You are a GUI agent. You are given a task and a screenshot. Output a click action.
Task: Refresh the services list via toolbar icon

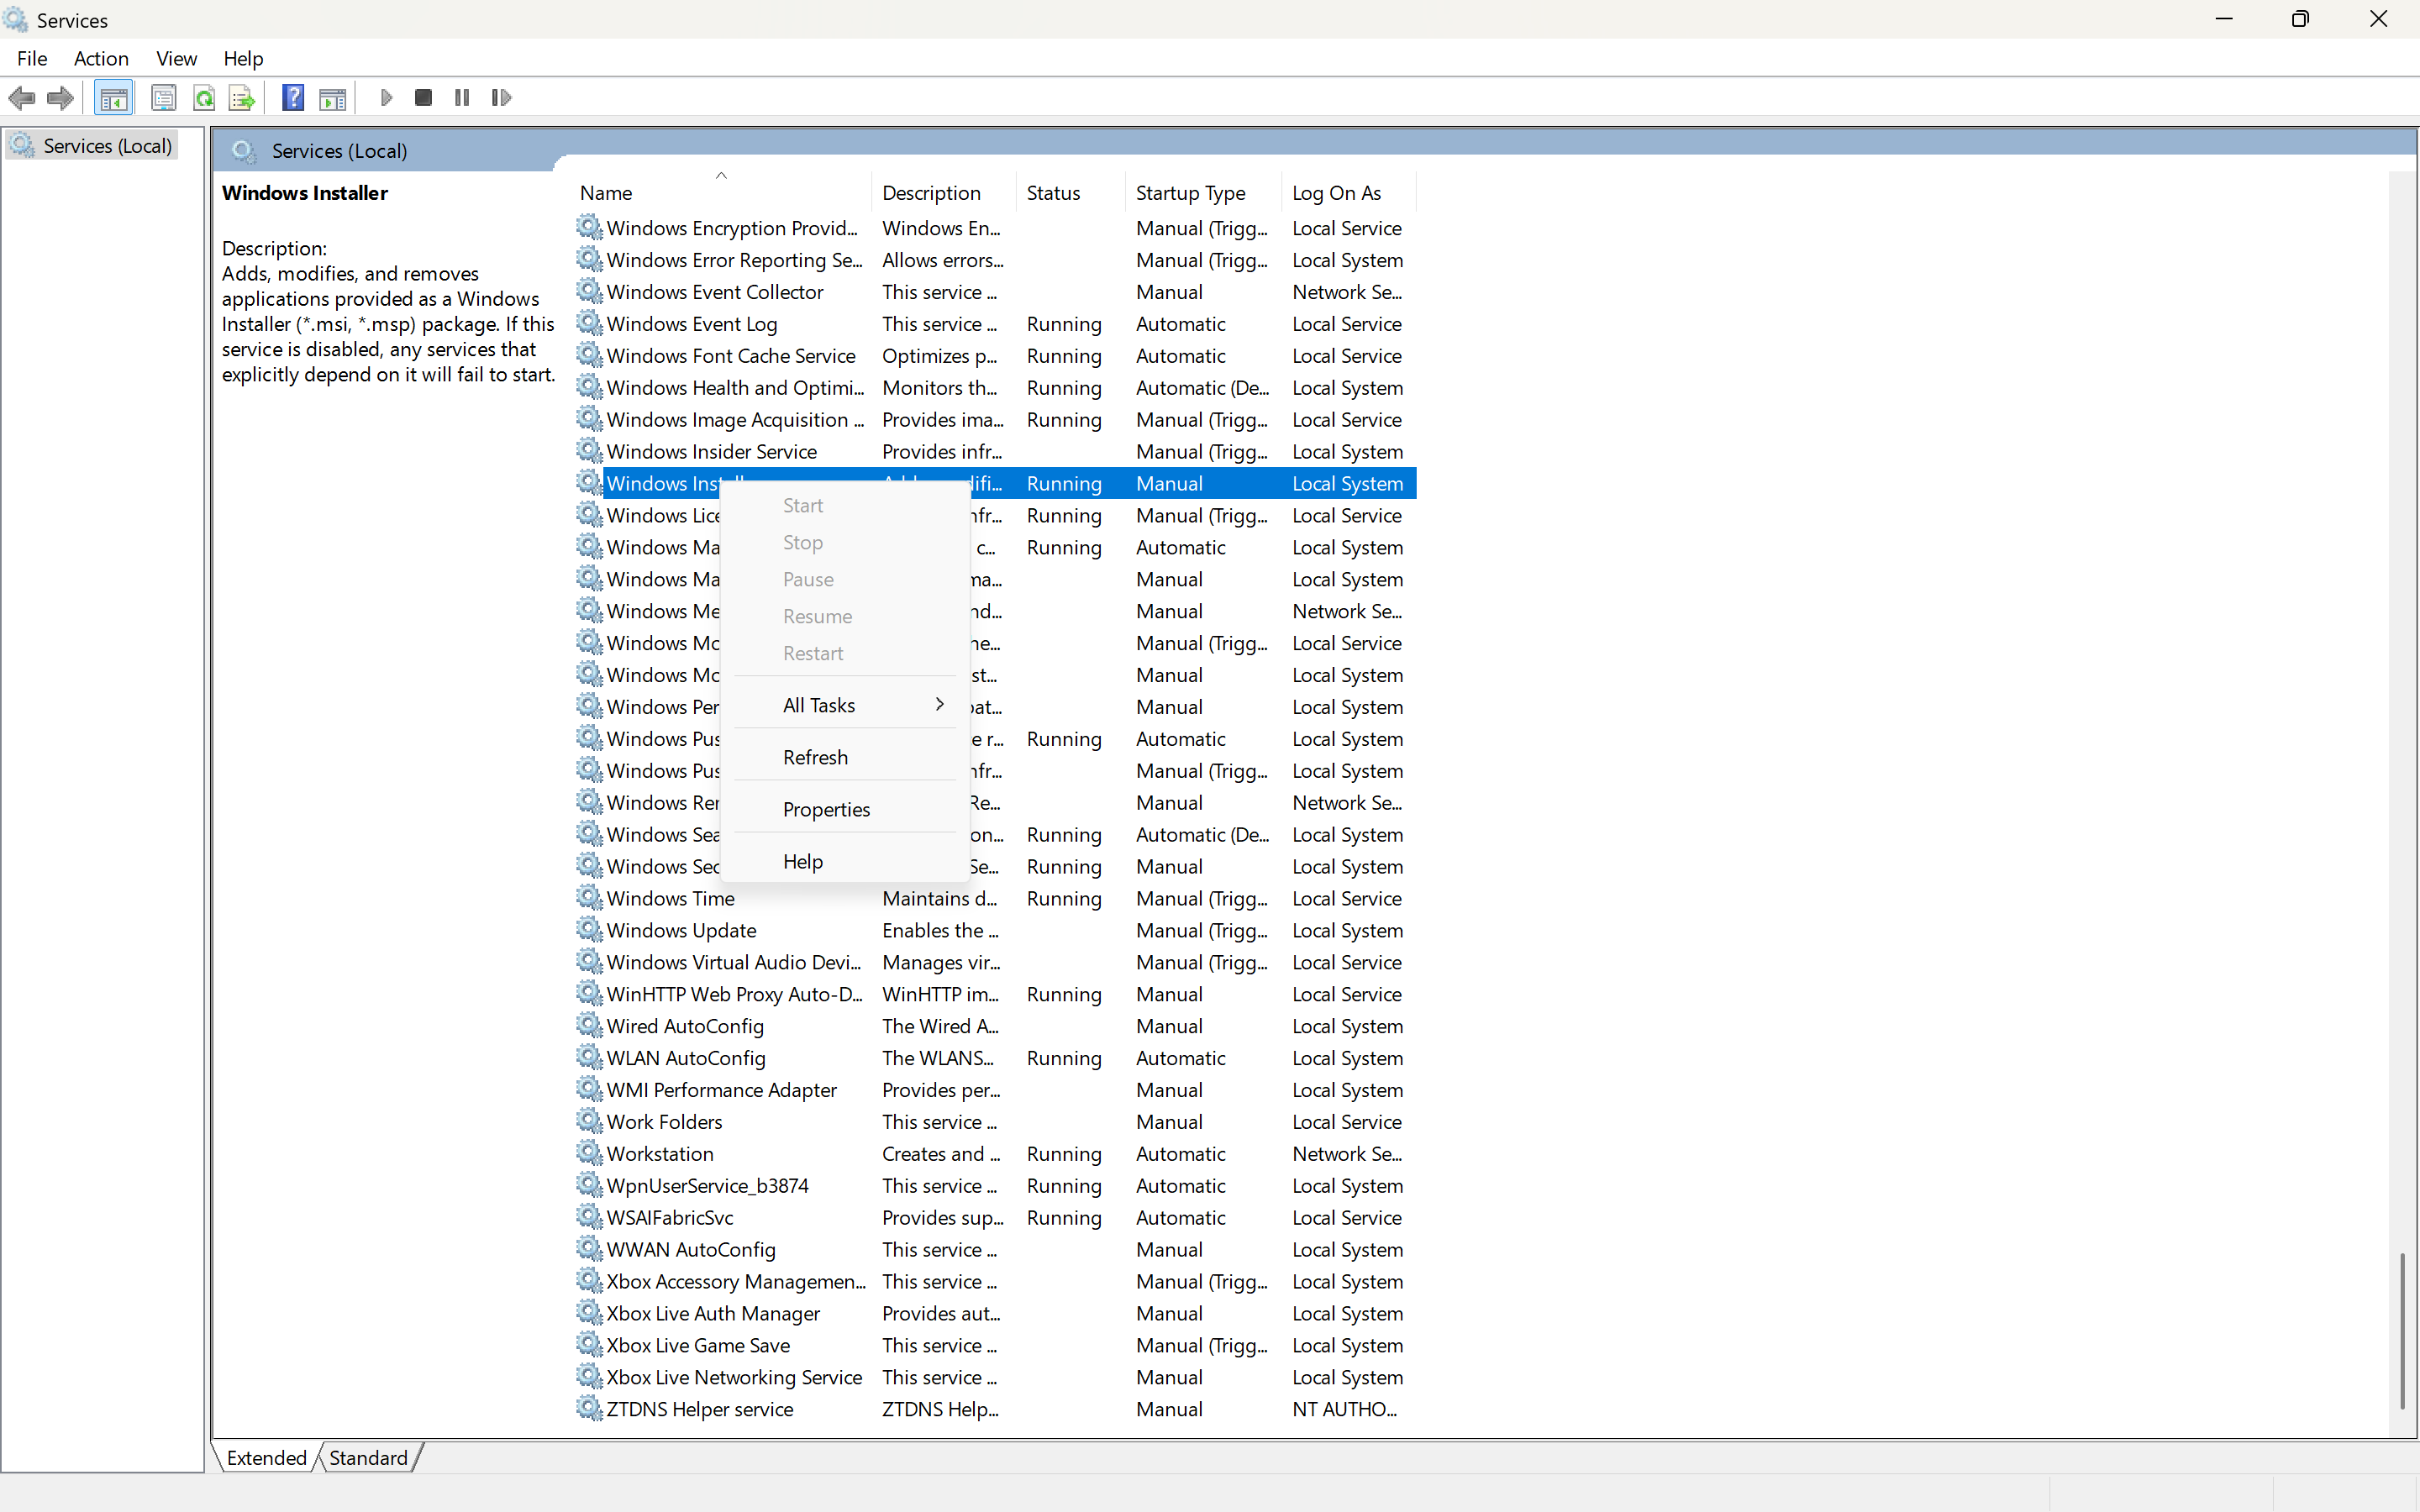pos(205,97)
